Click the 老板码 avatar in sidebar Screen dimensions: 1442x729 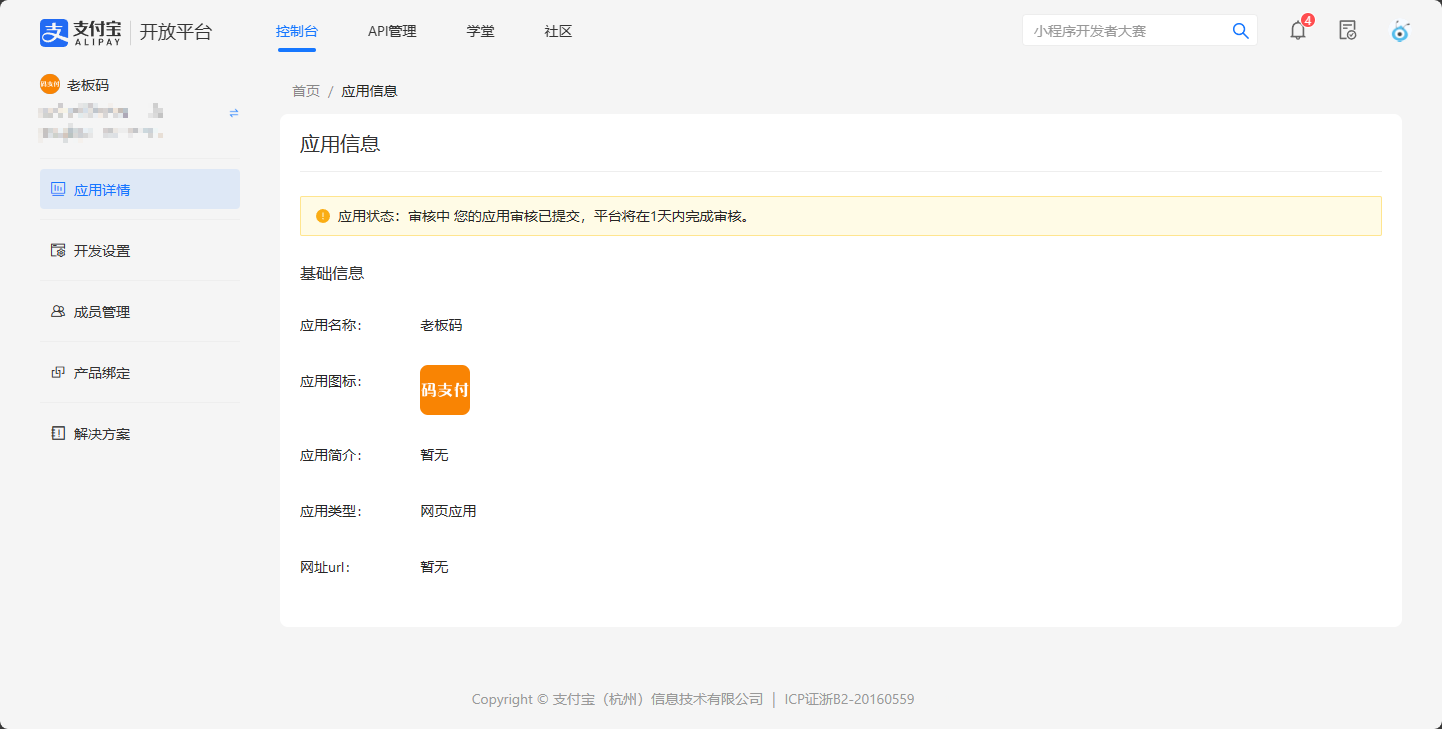tap(50, 85)
